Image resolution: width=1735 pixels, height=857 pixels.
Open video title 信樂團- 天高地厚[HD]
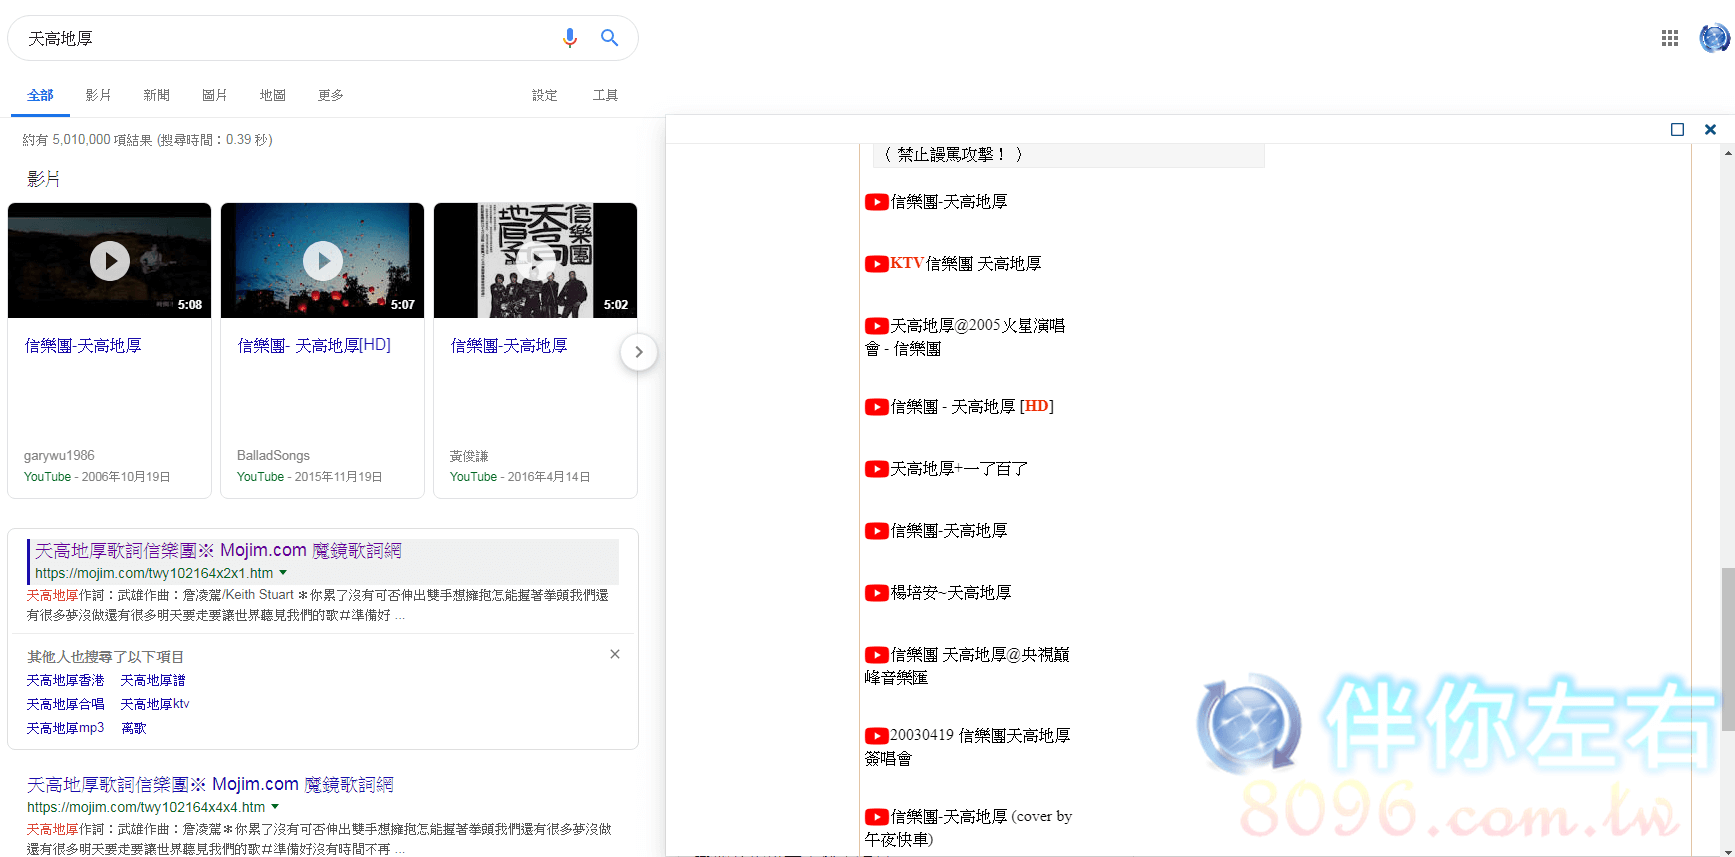click(314, 345)
